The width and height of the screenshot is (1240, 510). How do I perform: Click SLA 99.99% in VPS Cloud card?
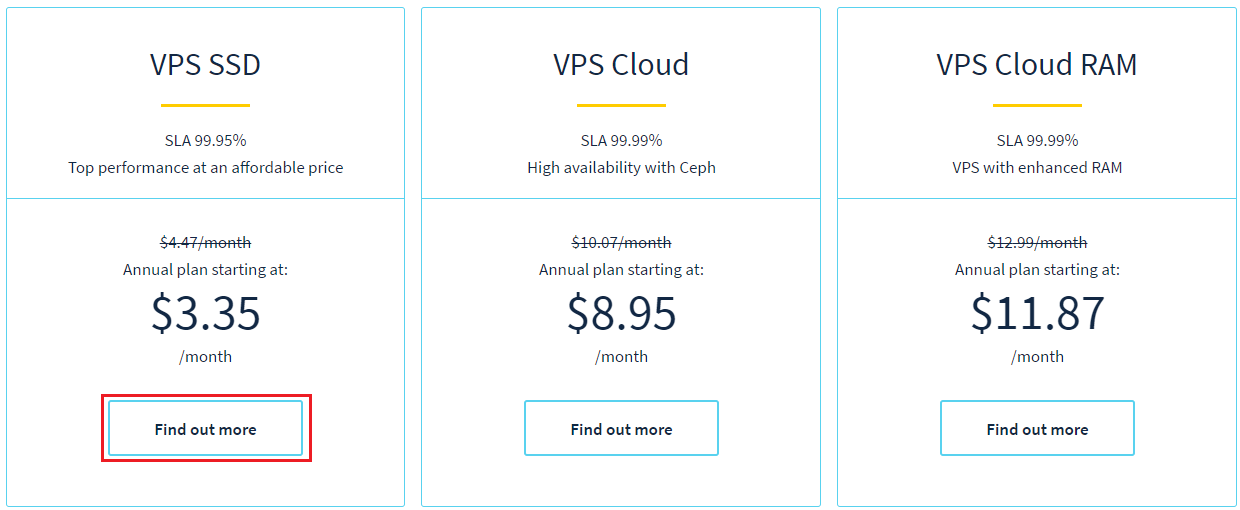tap(621, 140)
